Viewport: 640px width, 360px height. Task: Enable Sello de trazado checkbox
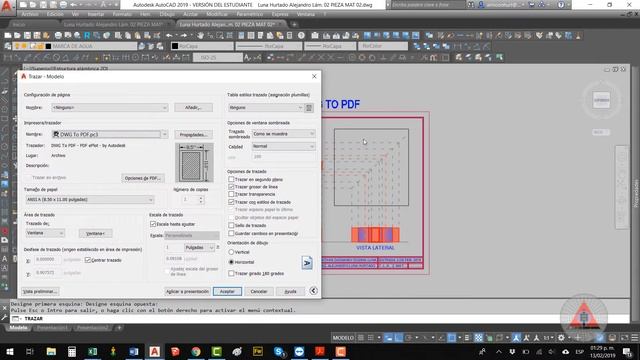click(231, 225)
